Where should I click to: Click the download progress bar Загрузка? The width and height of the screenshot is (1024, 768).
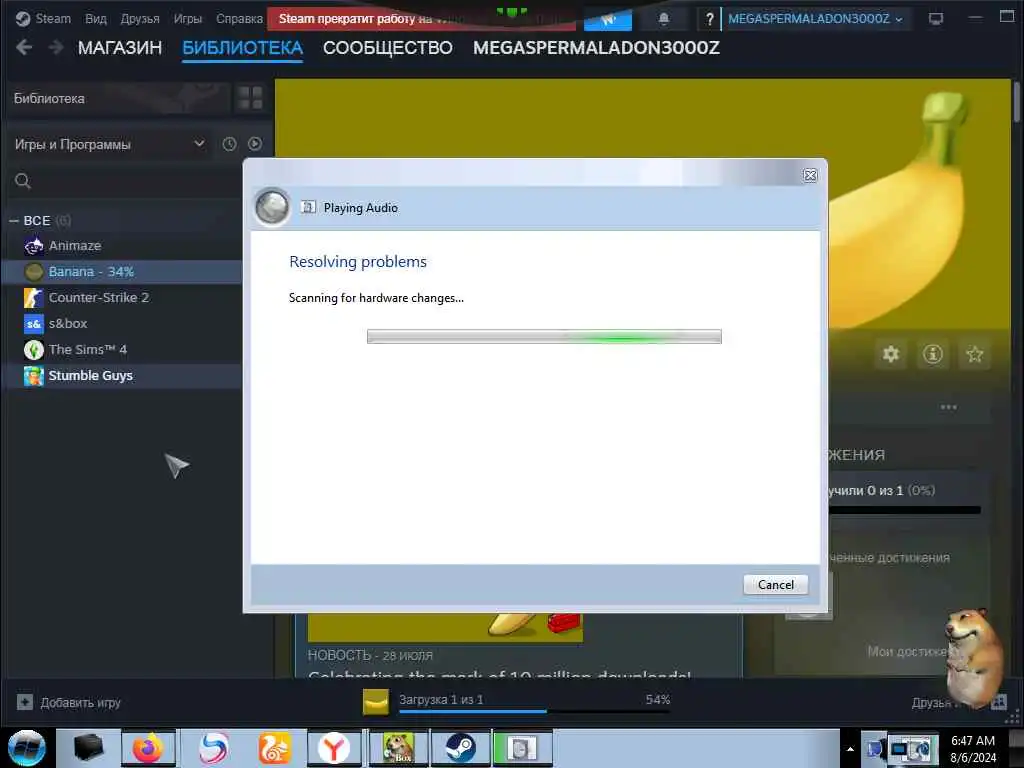(534, 711)
